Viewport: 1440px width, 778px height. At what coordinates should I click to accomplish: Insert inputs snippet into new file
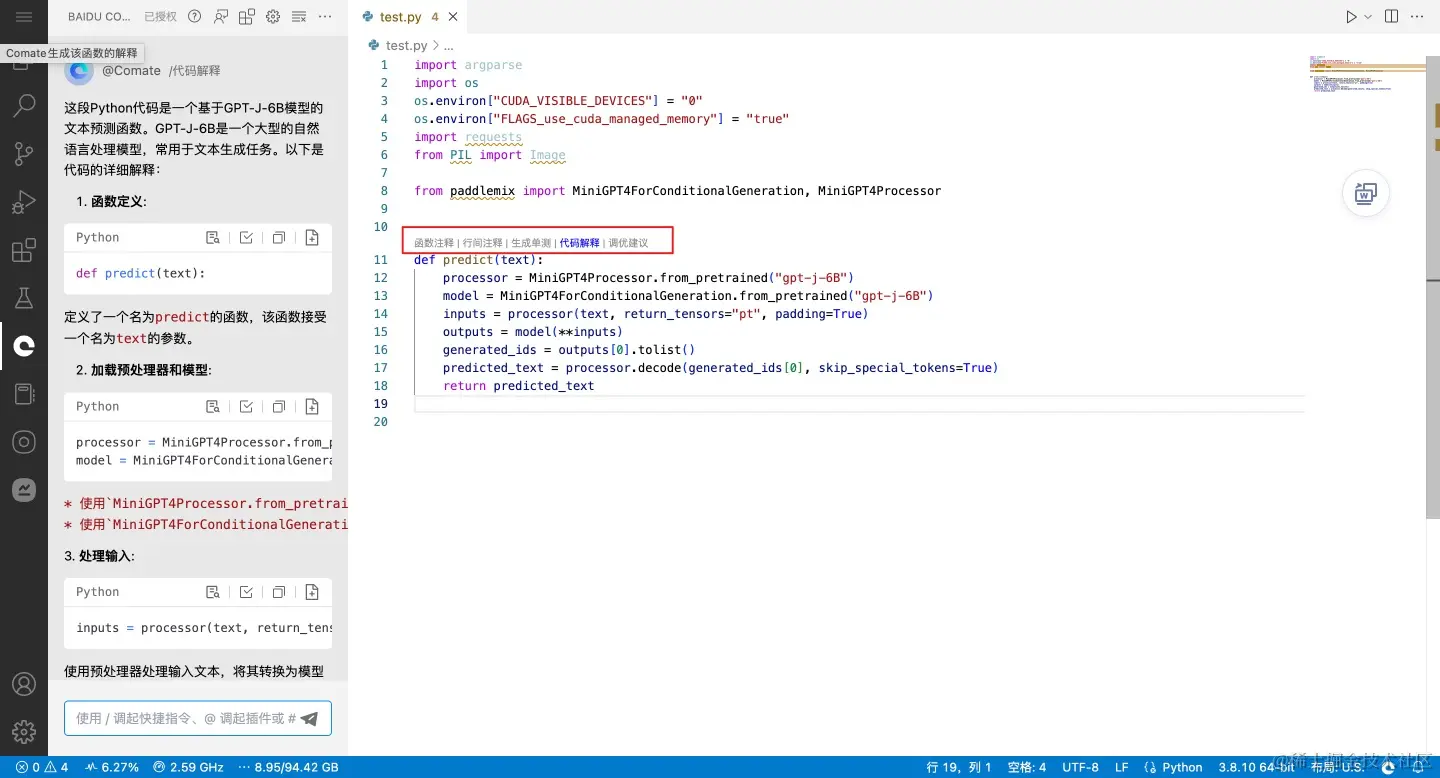(312, 592)
